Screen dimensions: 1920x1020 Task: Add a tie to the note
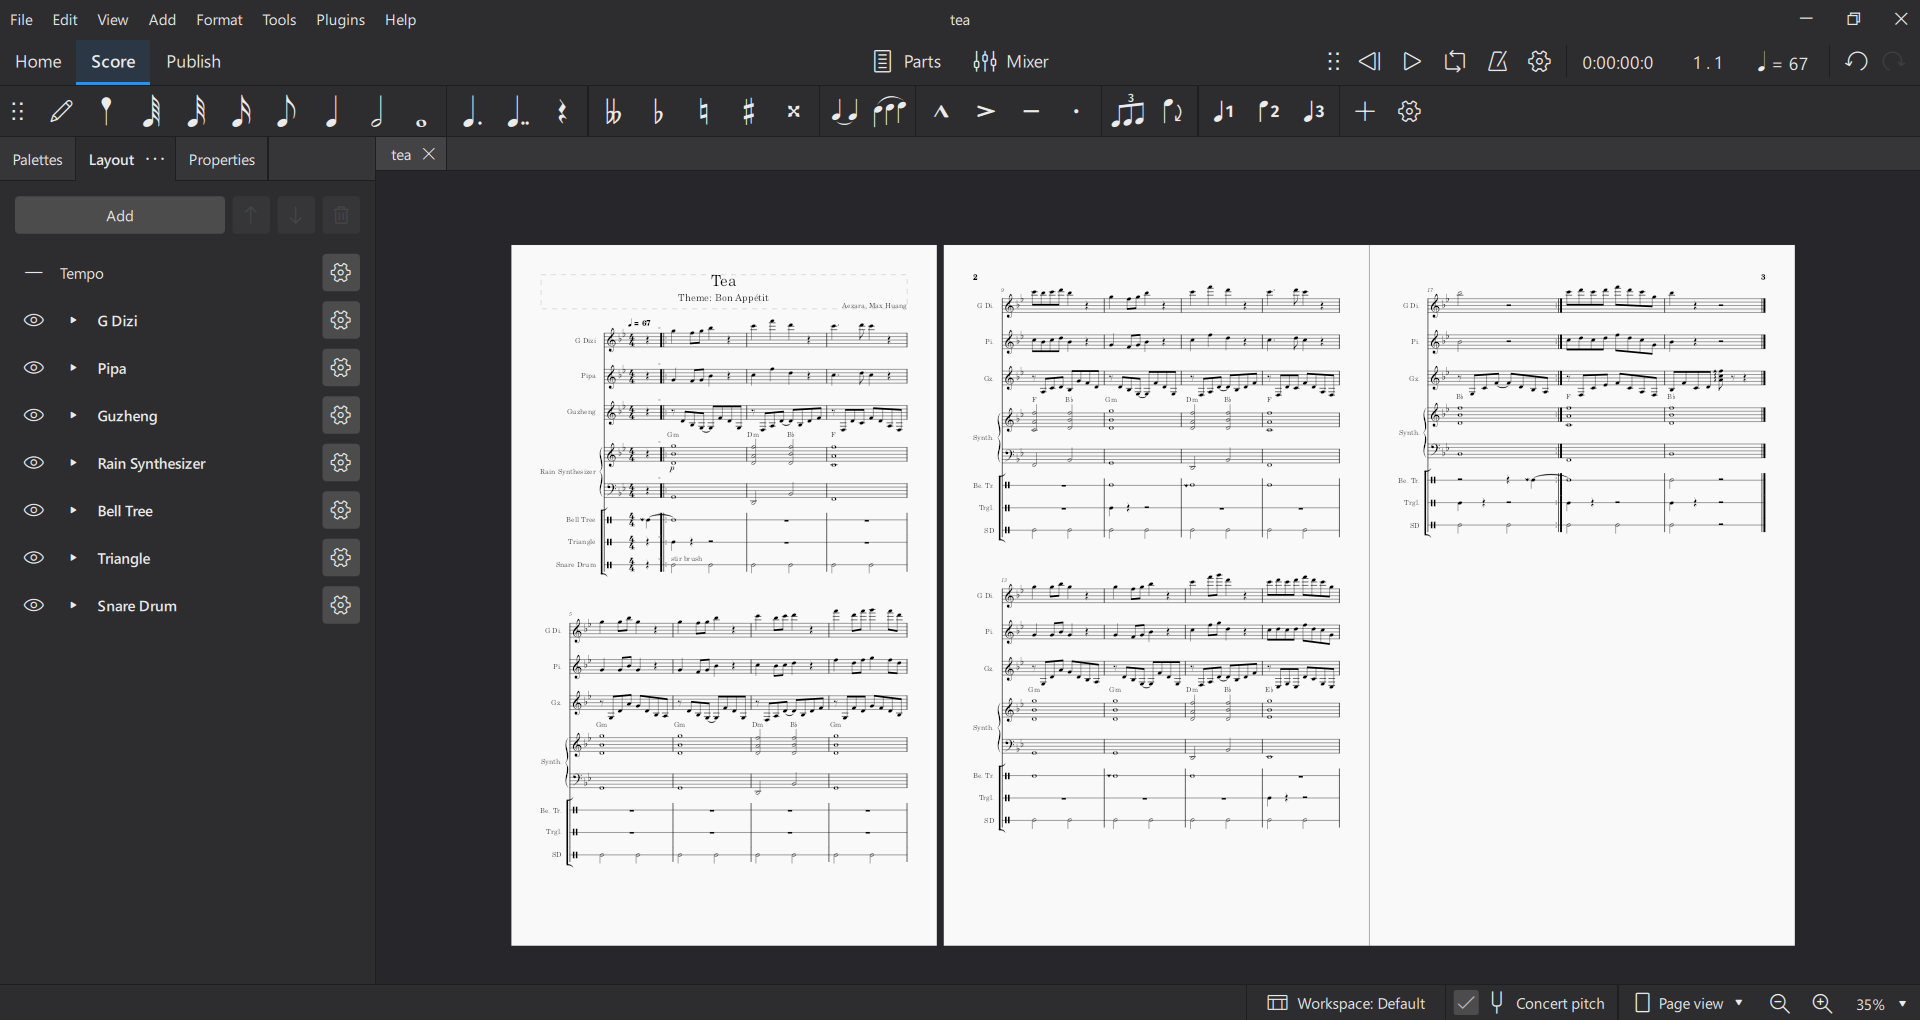(844, 112)
